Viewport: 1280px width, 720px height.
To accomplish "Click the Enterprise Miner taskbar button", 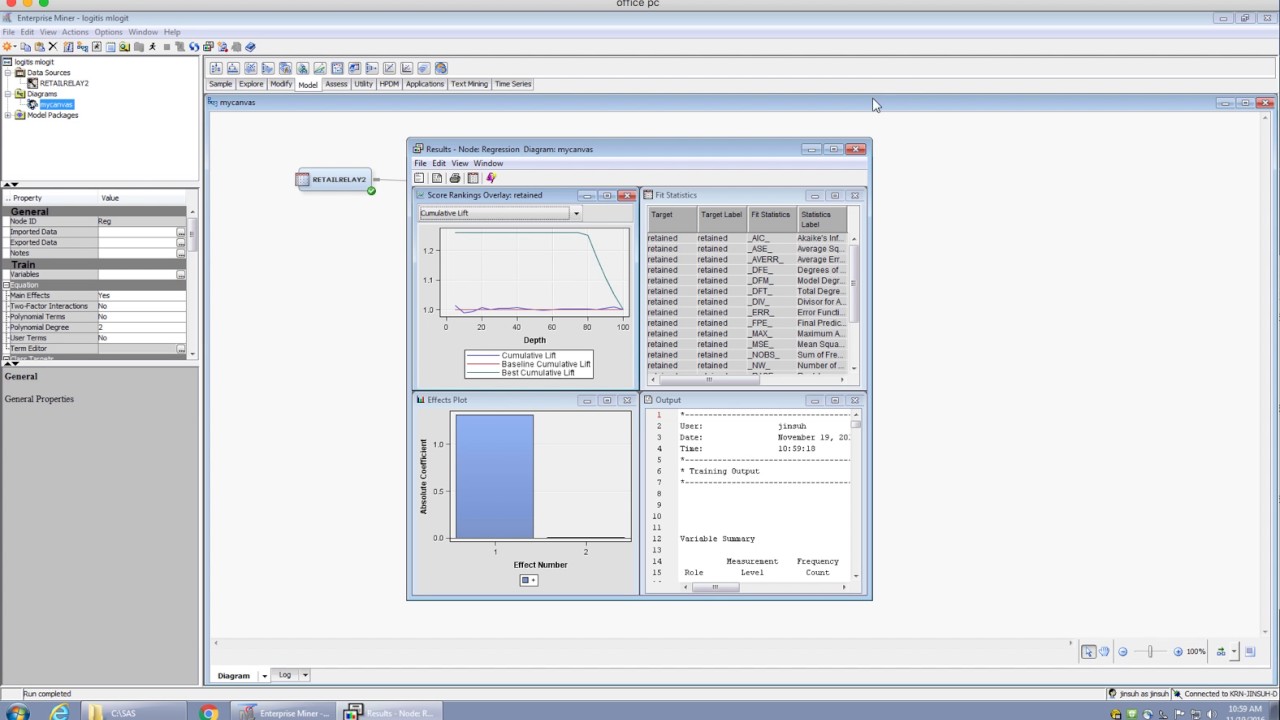I will 283,712.
